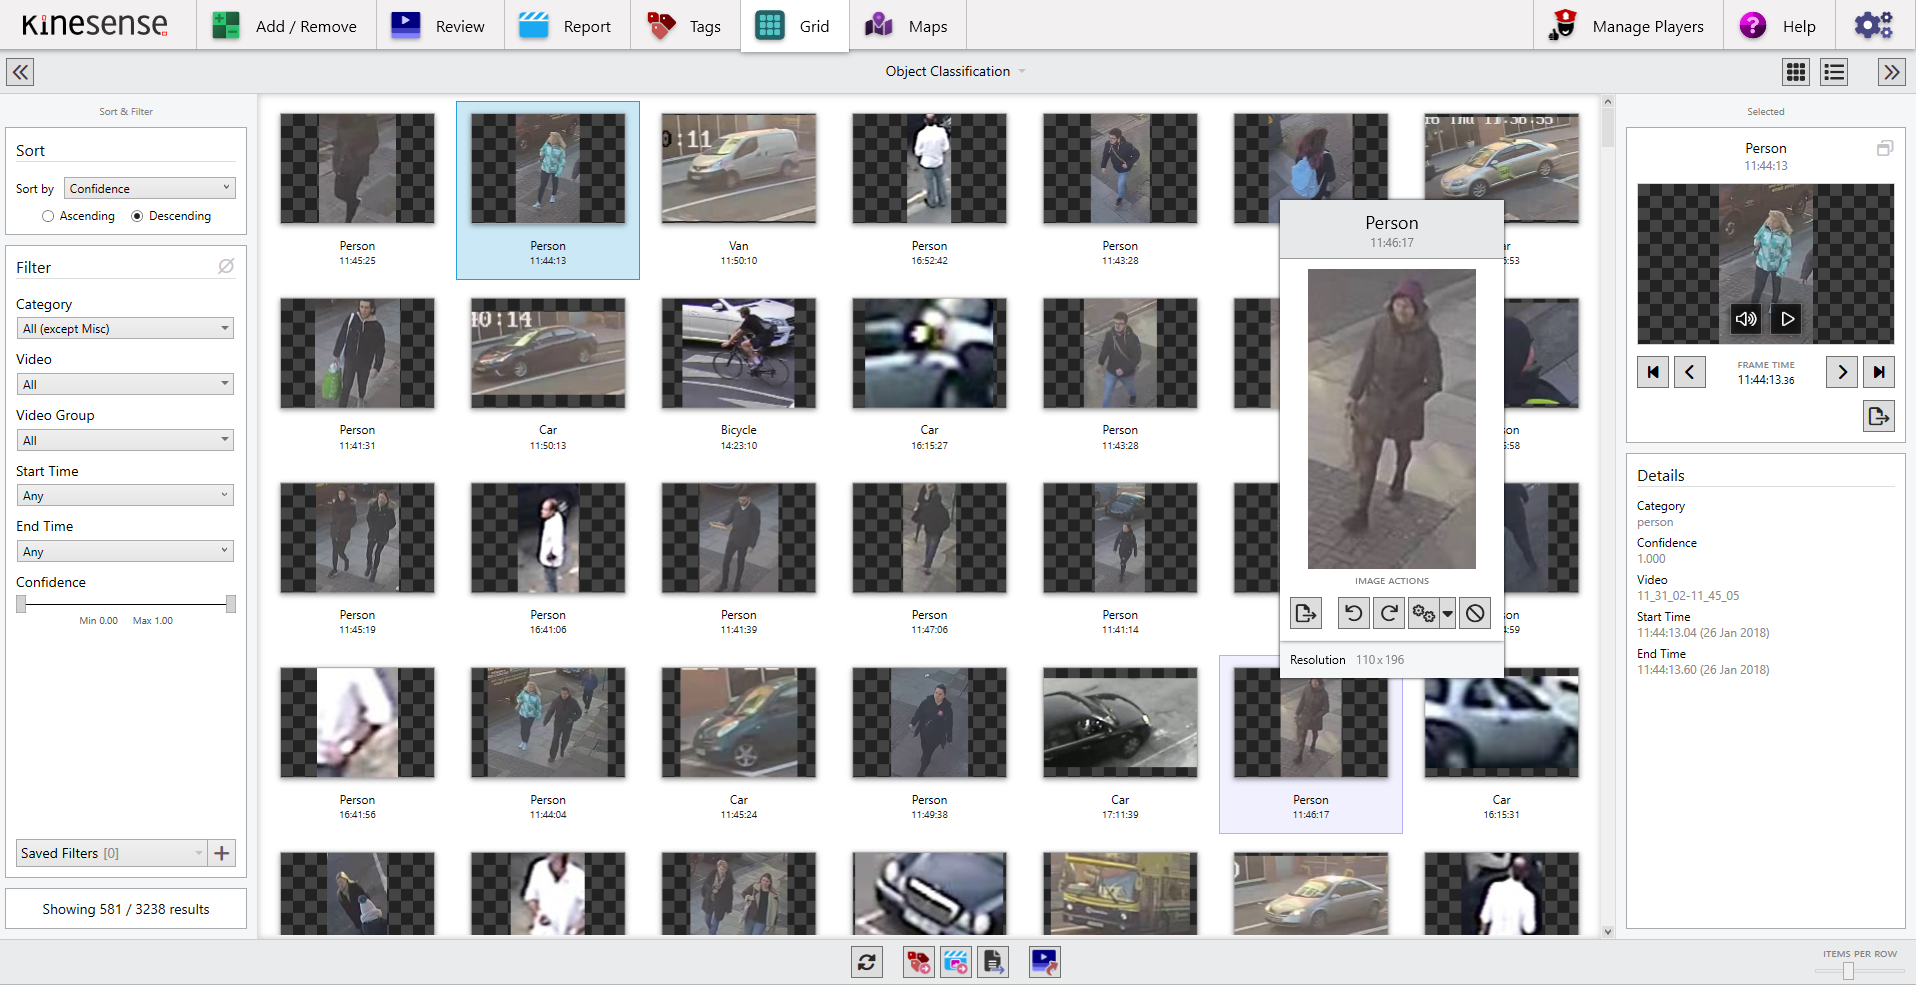Select Ascending sort order
1916x985 pixels.
tap(78, 216)
